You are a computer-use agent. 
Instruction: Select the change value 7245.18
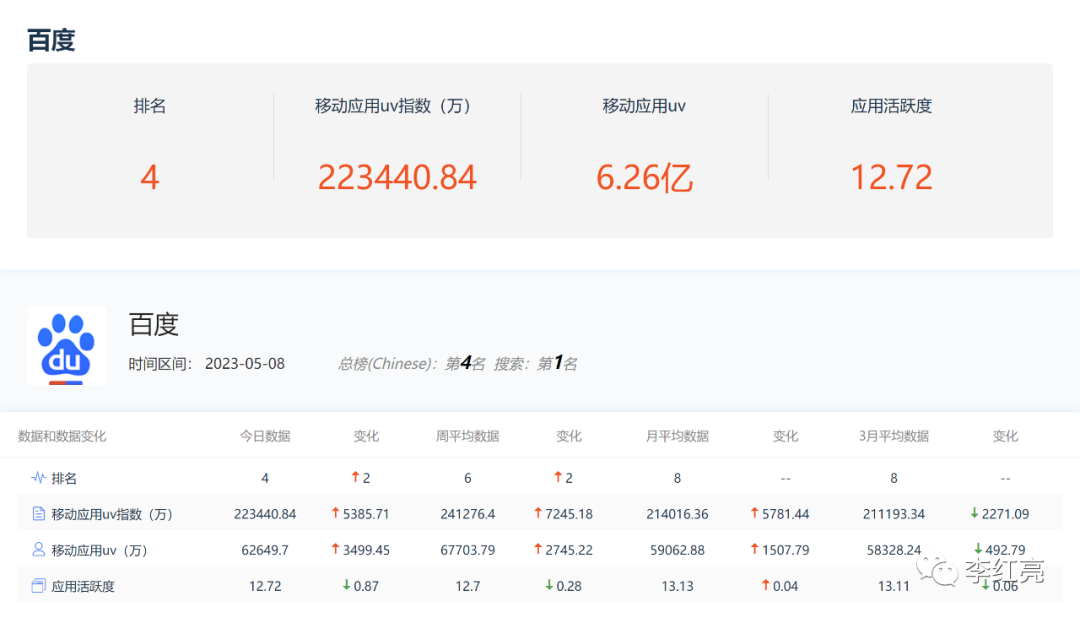point(569,514)
